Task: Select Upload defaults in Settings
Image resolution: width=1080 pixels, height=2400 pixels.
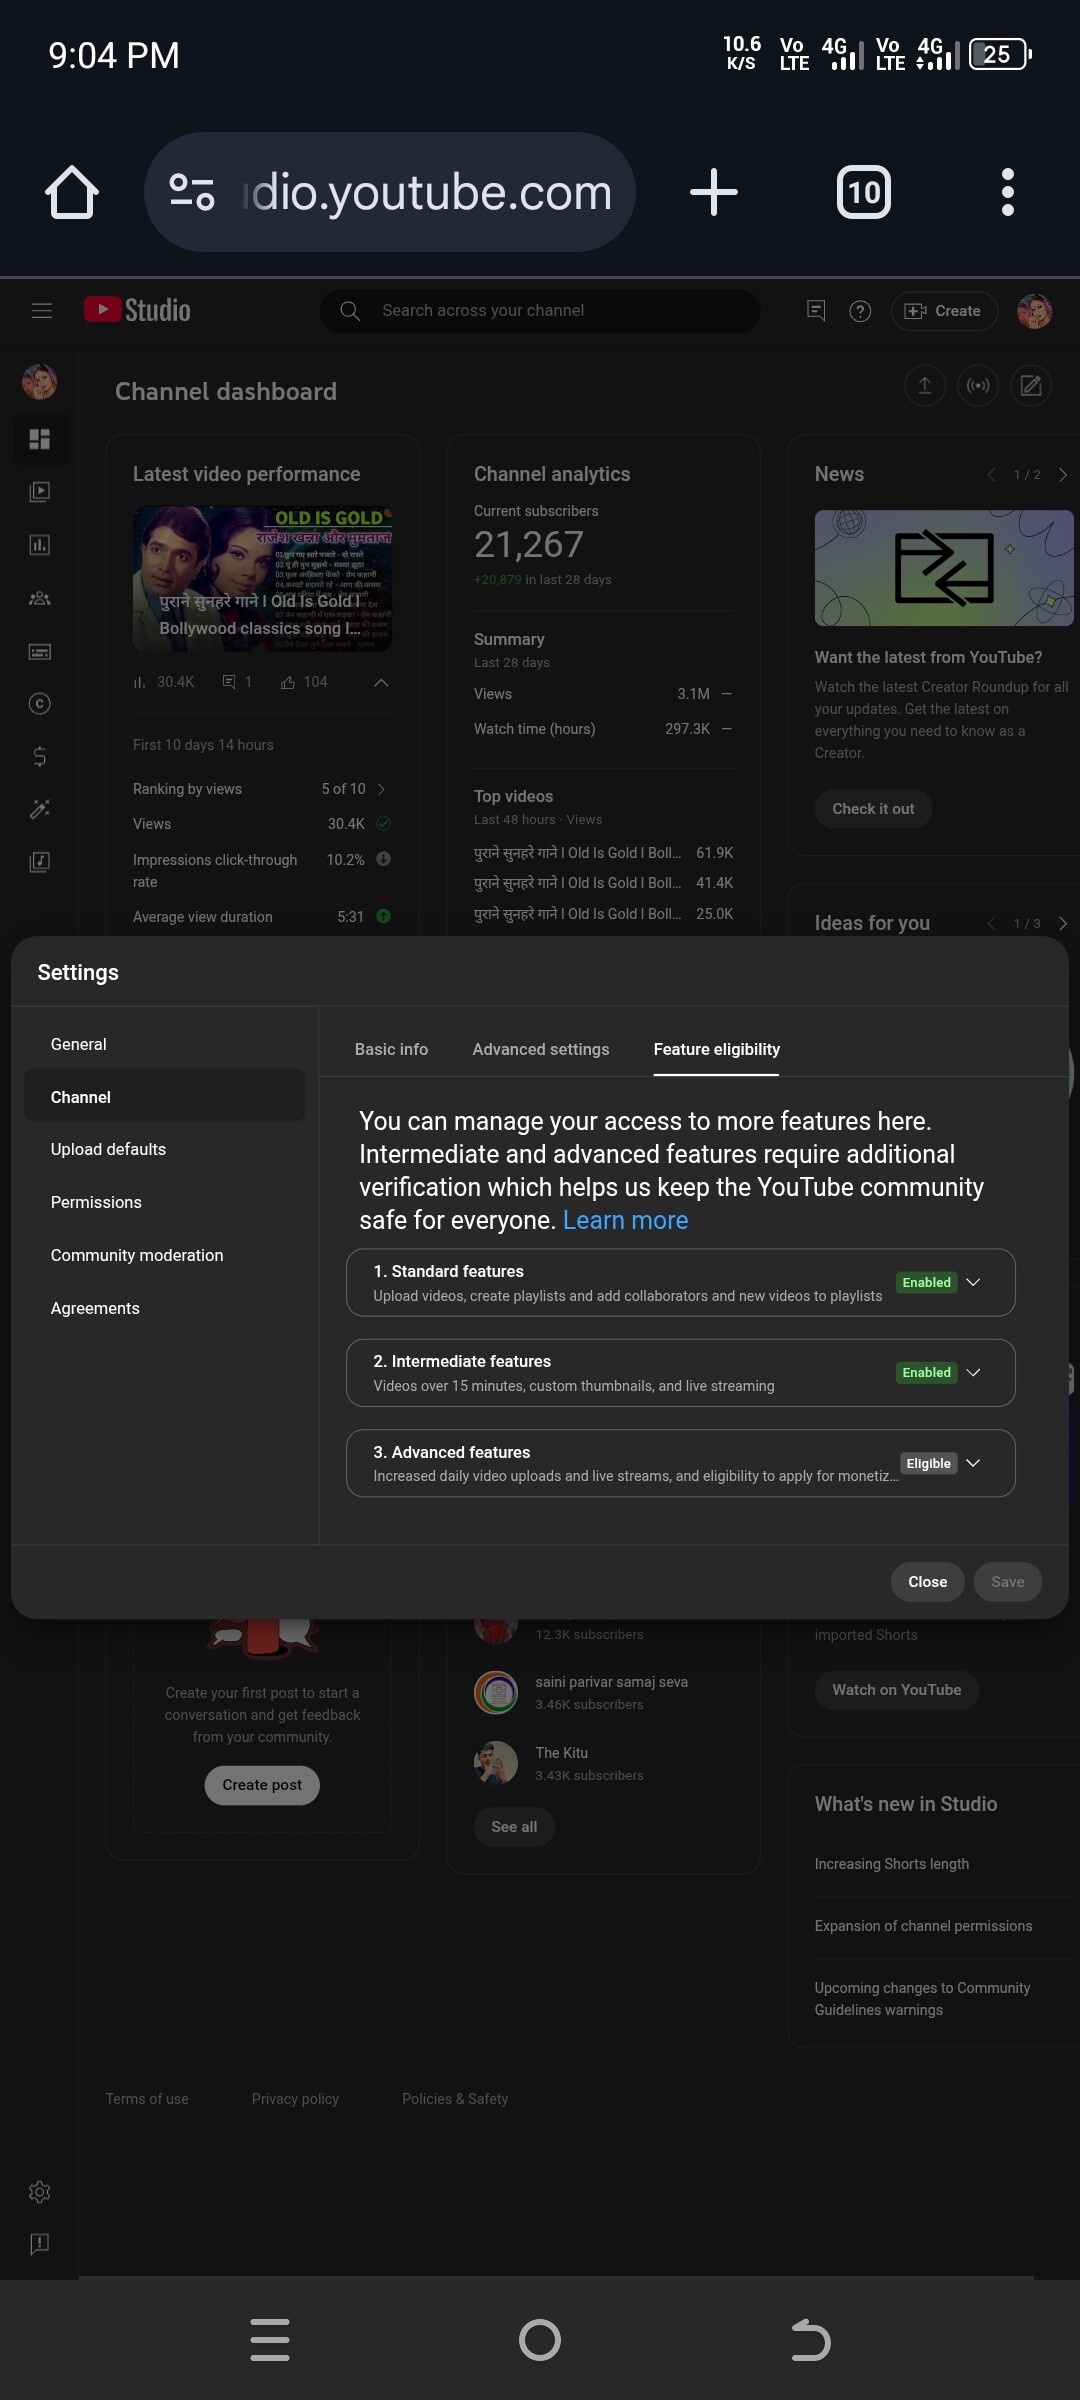Action: tap(164, 1149)
